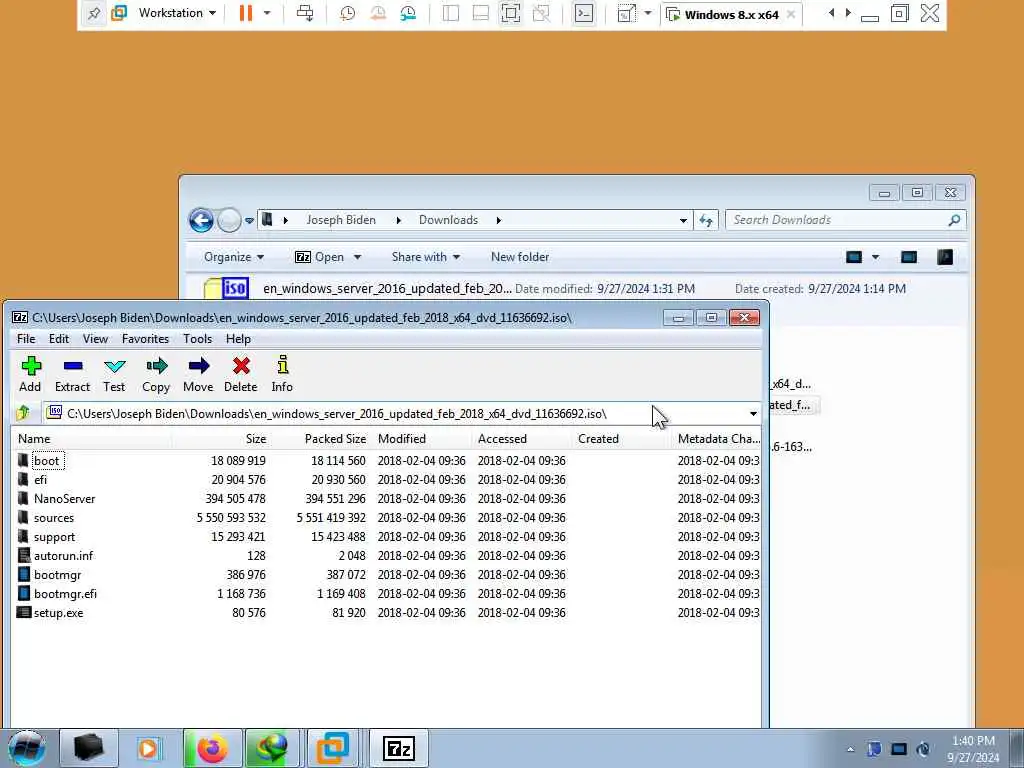Viewport: 1024px width, 768px height.
Task: Open the VMware console view icon
Action: pyautogui.click(x=584, y=13)
